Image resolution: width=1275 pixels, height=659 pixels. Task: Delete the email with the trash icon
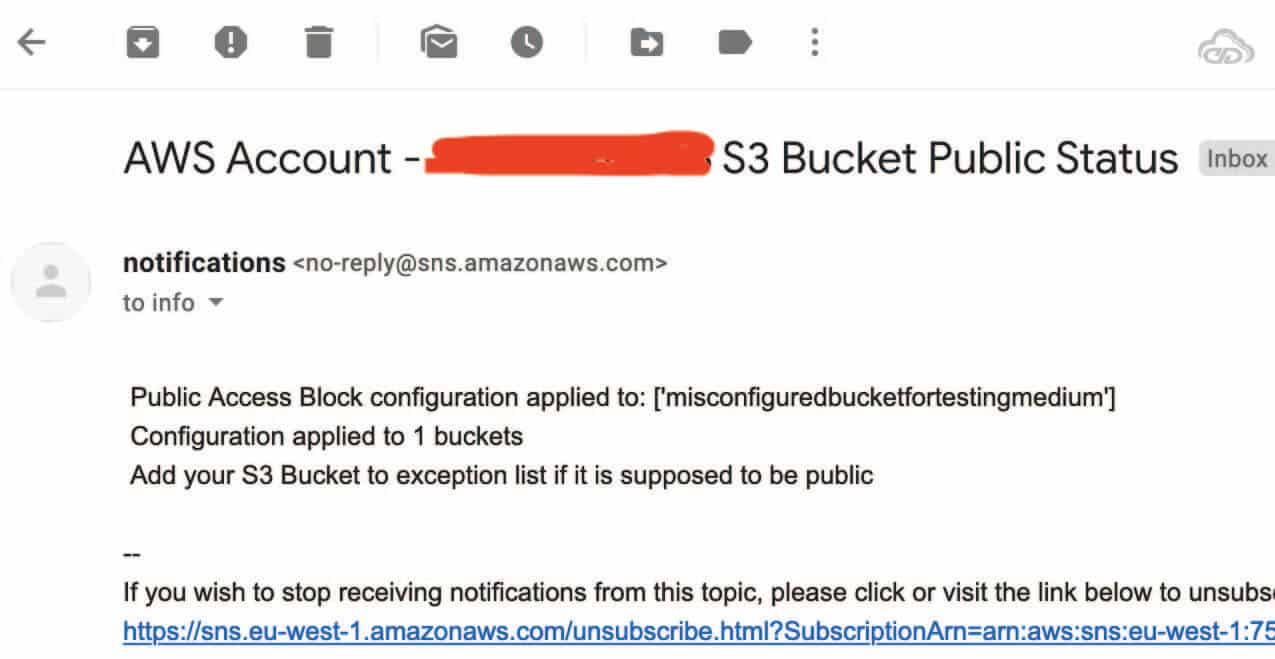pos(319,42)
